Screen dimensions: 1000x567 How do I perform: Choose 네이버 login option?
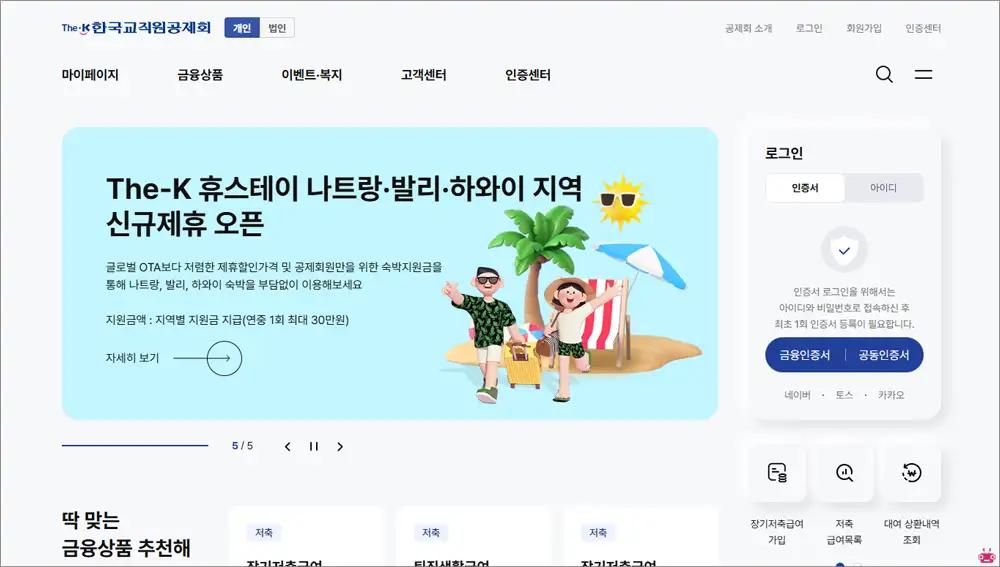[797, 395]
